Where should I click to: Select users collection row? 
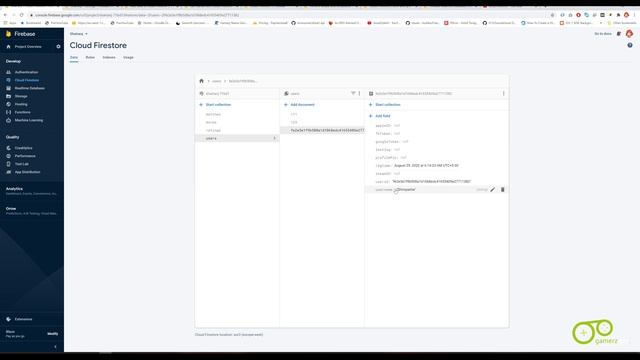pos(237,138)
